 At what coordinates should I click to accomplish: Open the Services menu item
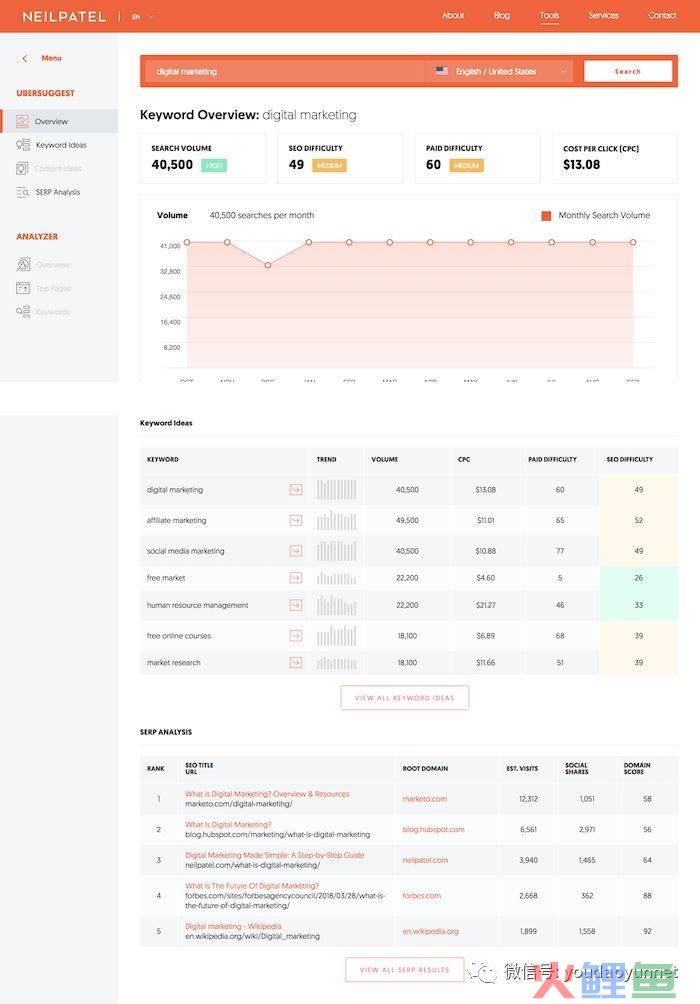click(x=603, y=15)
